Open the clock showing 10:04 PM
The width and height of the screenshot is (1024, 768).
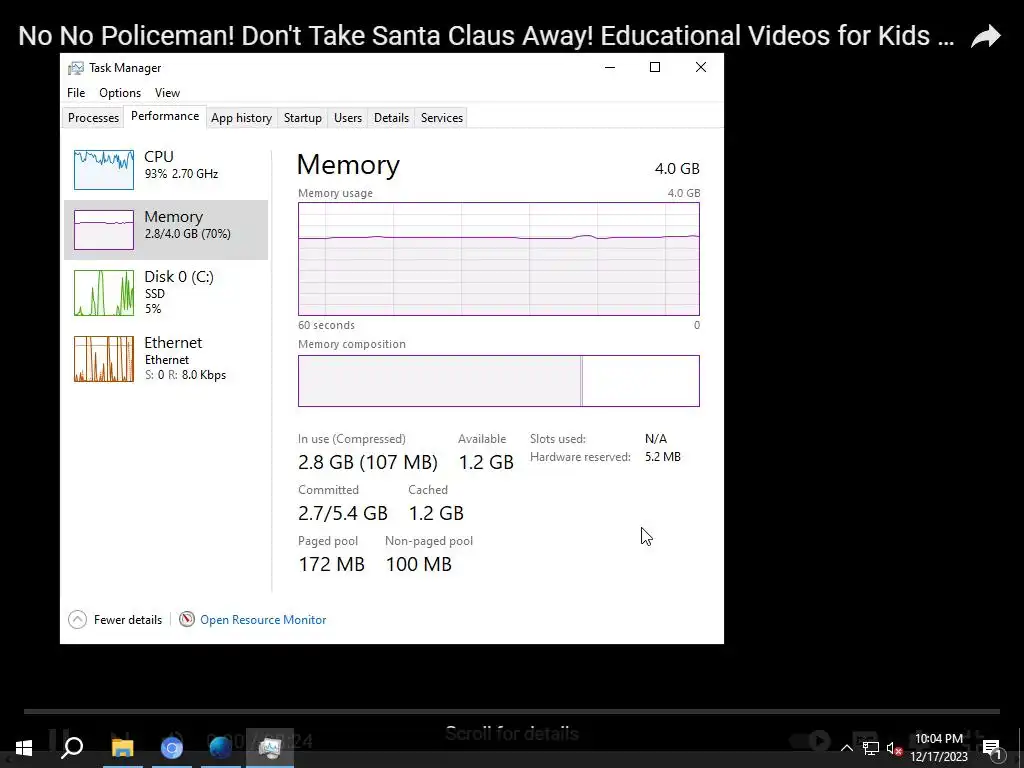pos(938,748)
